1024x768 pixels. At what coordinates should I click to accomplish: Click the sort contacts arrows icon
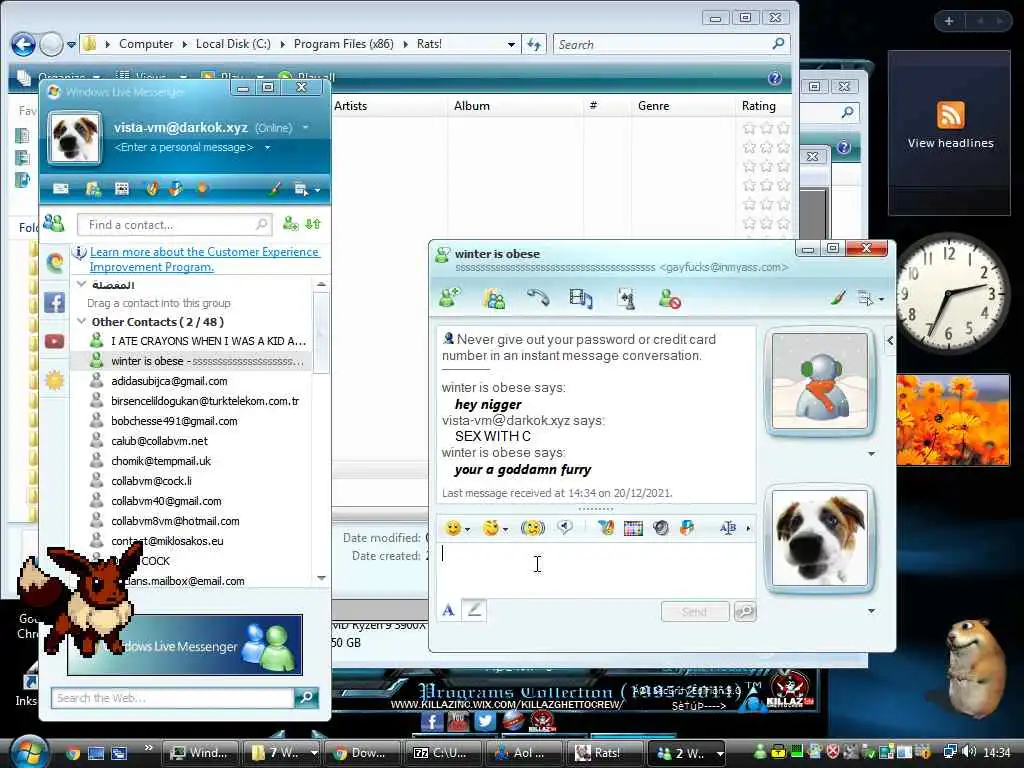[313, 224]
